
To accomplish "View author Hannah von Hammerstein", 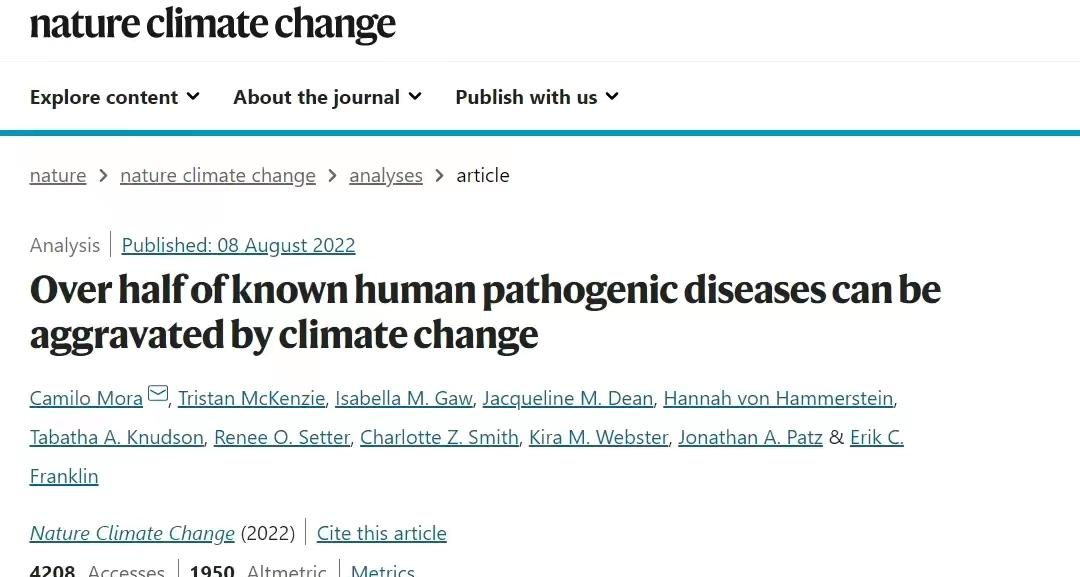I will pyautogui.click(x=778, y=398).
